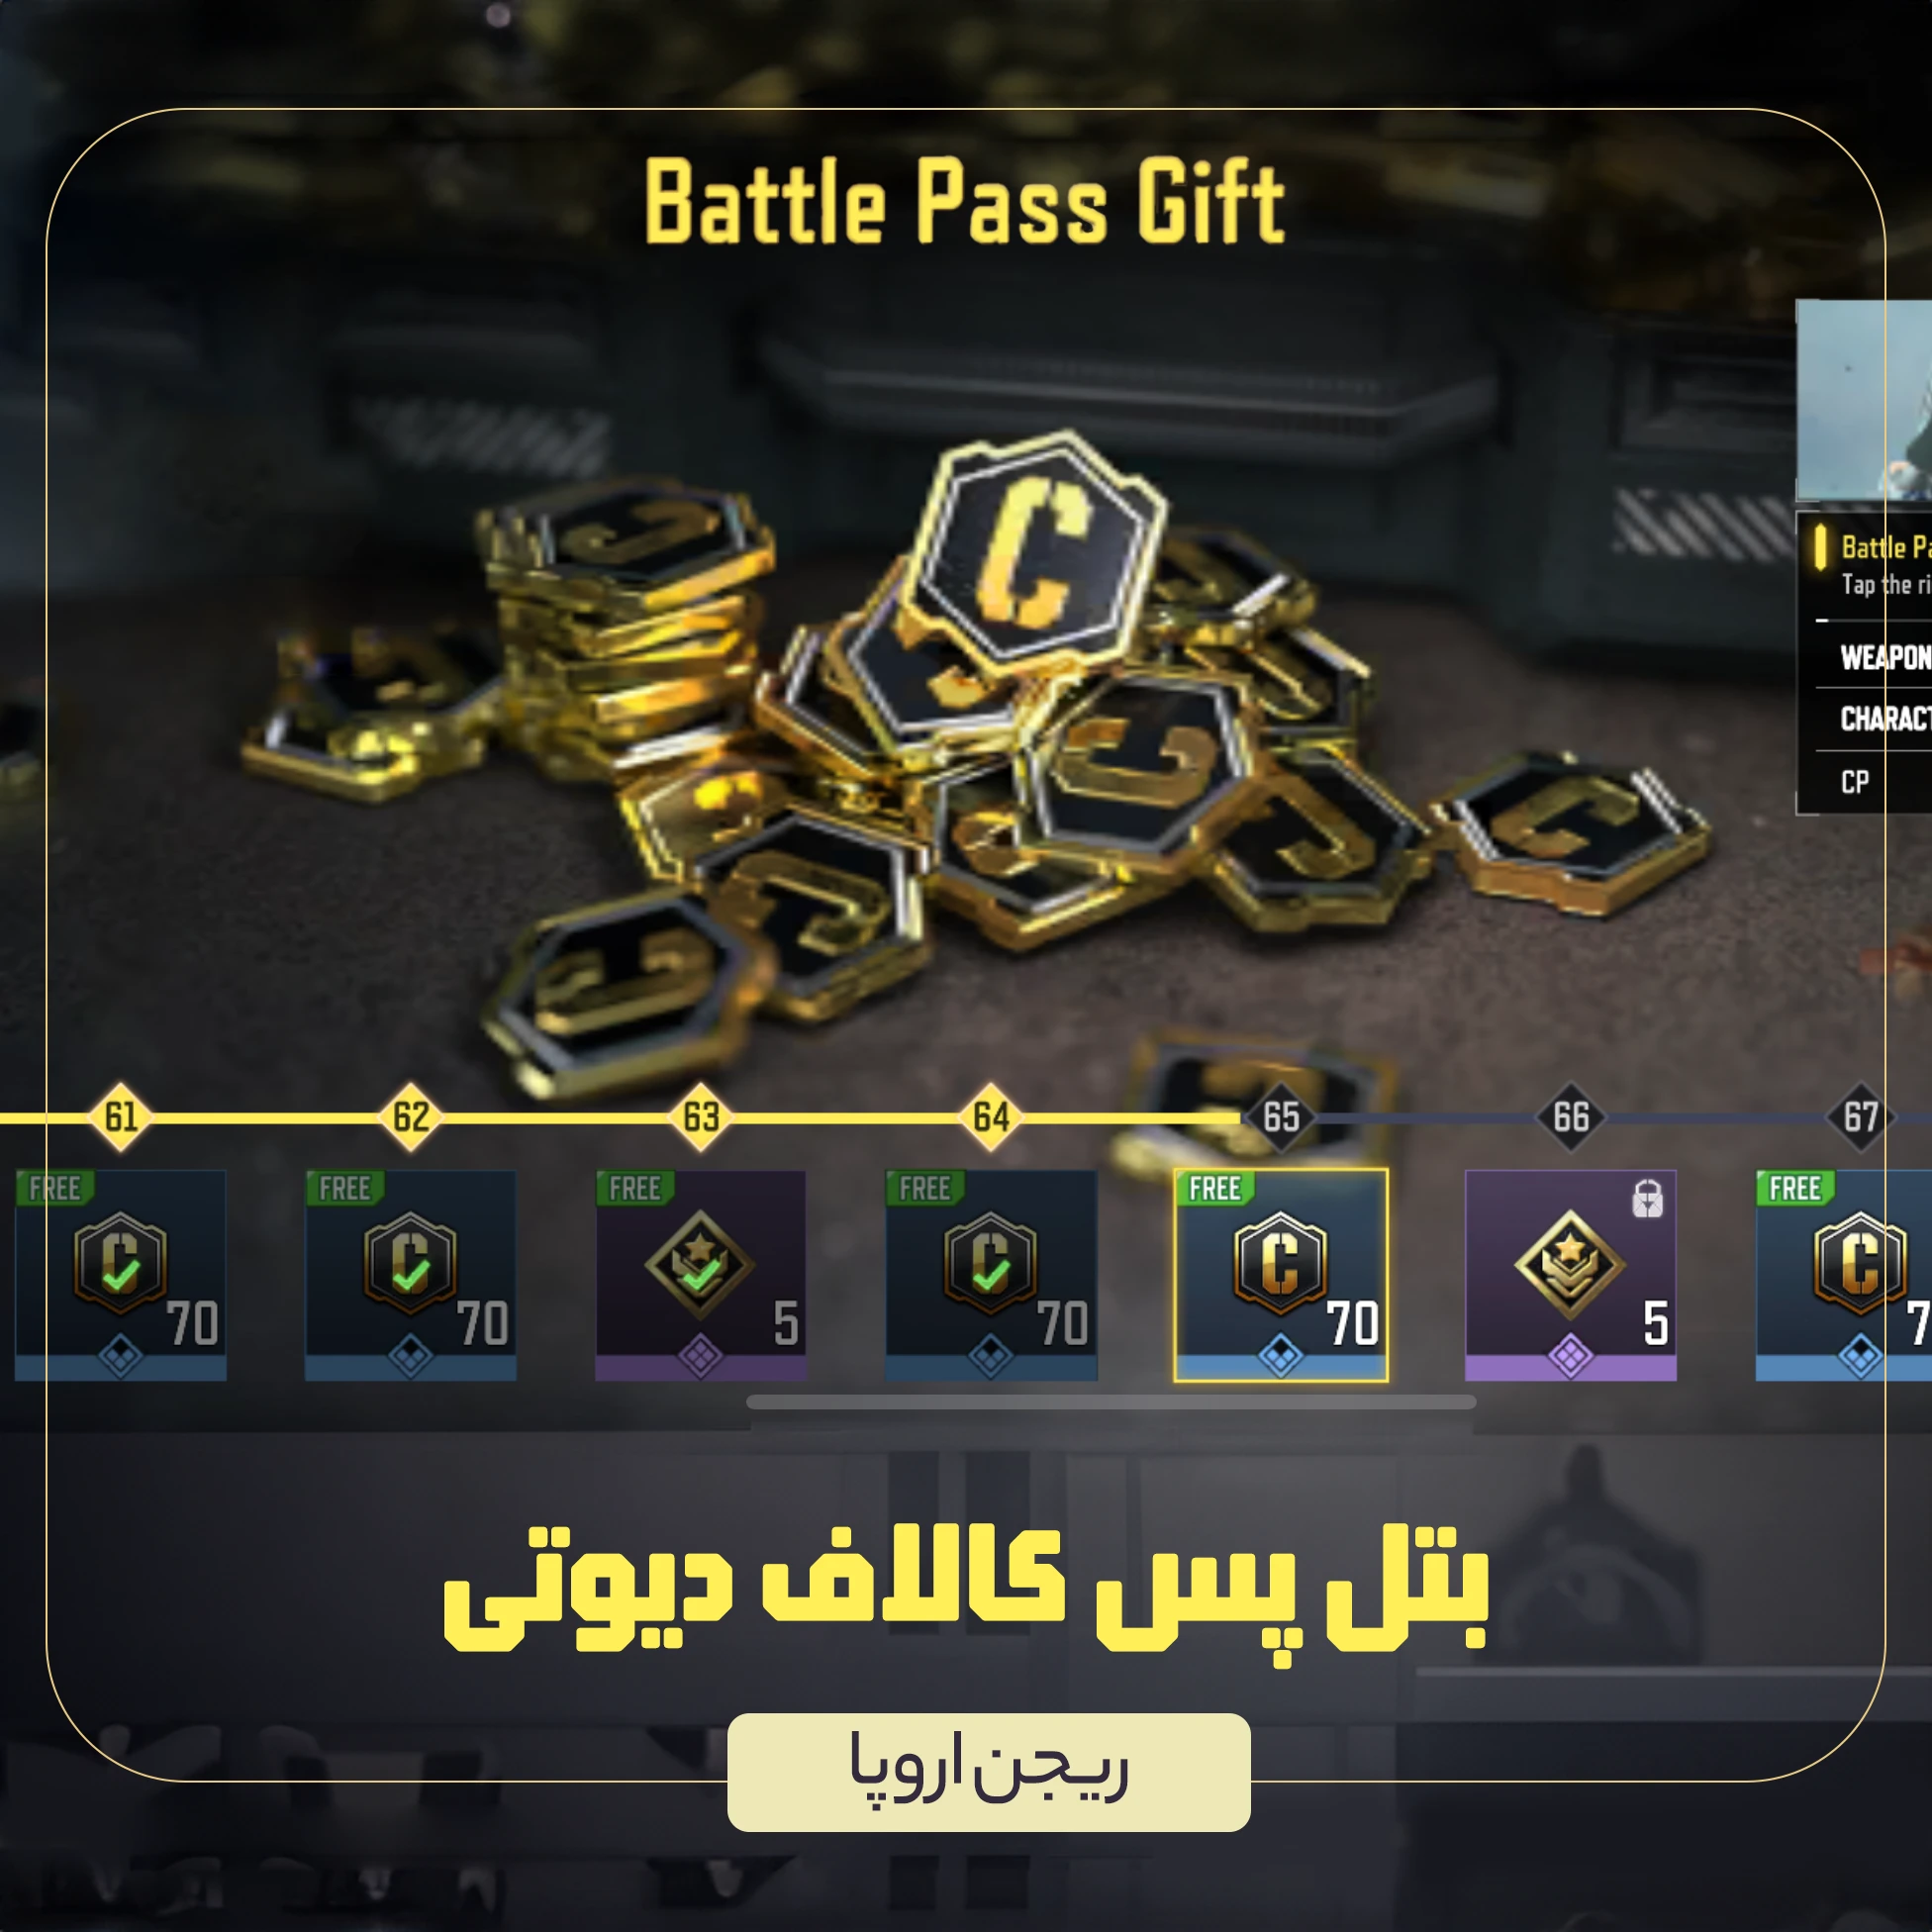The height and width of the screenshot is (1932, 1932).
Task: Click the tier 65 timeline marker
Action: pyautogui.click(x=1281, y=1116)
